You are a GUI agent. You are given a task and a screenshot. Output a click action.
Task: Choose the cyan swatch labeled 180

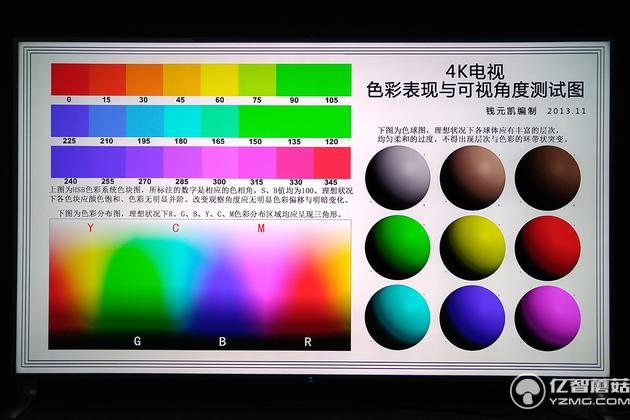click(182, 121)
